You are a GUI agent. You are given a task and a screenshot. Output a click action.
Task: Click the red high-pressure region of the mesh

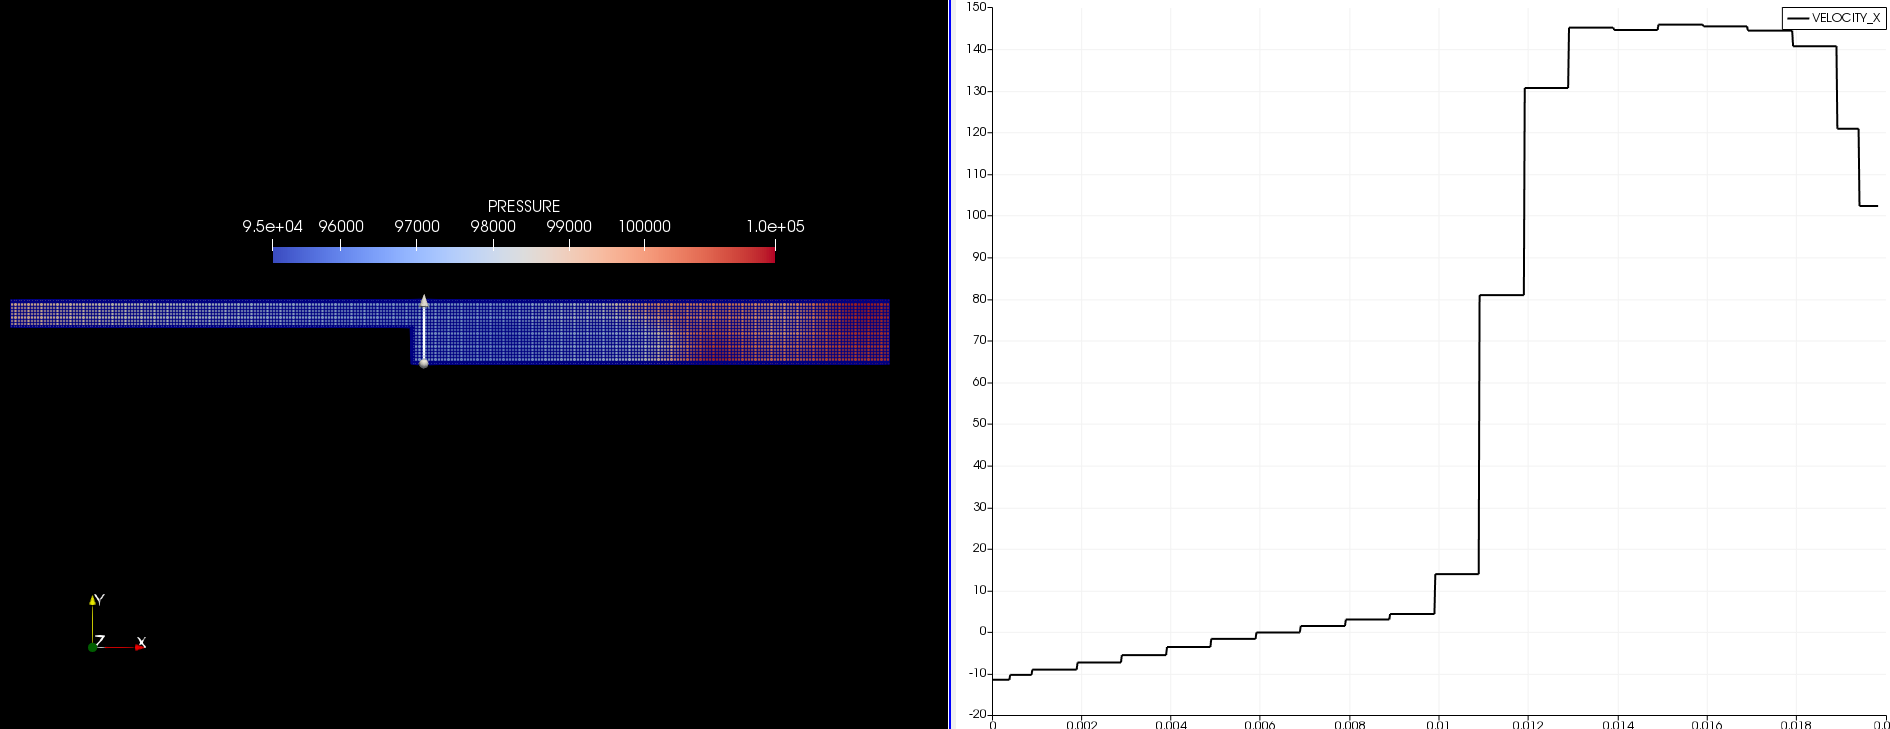[x=840, y=330]
